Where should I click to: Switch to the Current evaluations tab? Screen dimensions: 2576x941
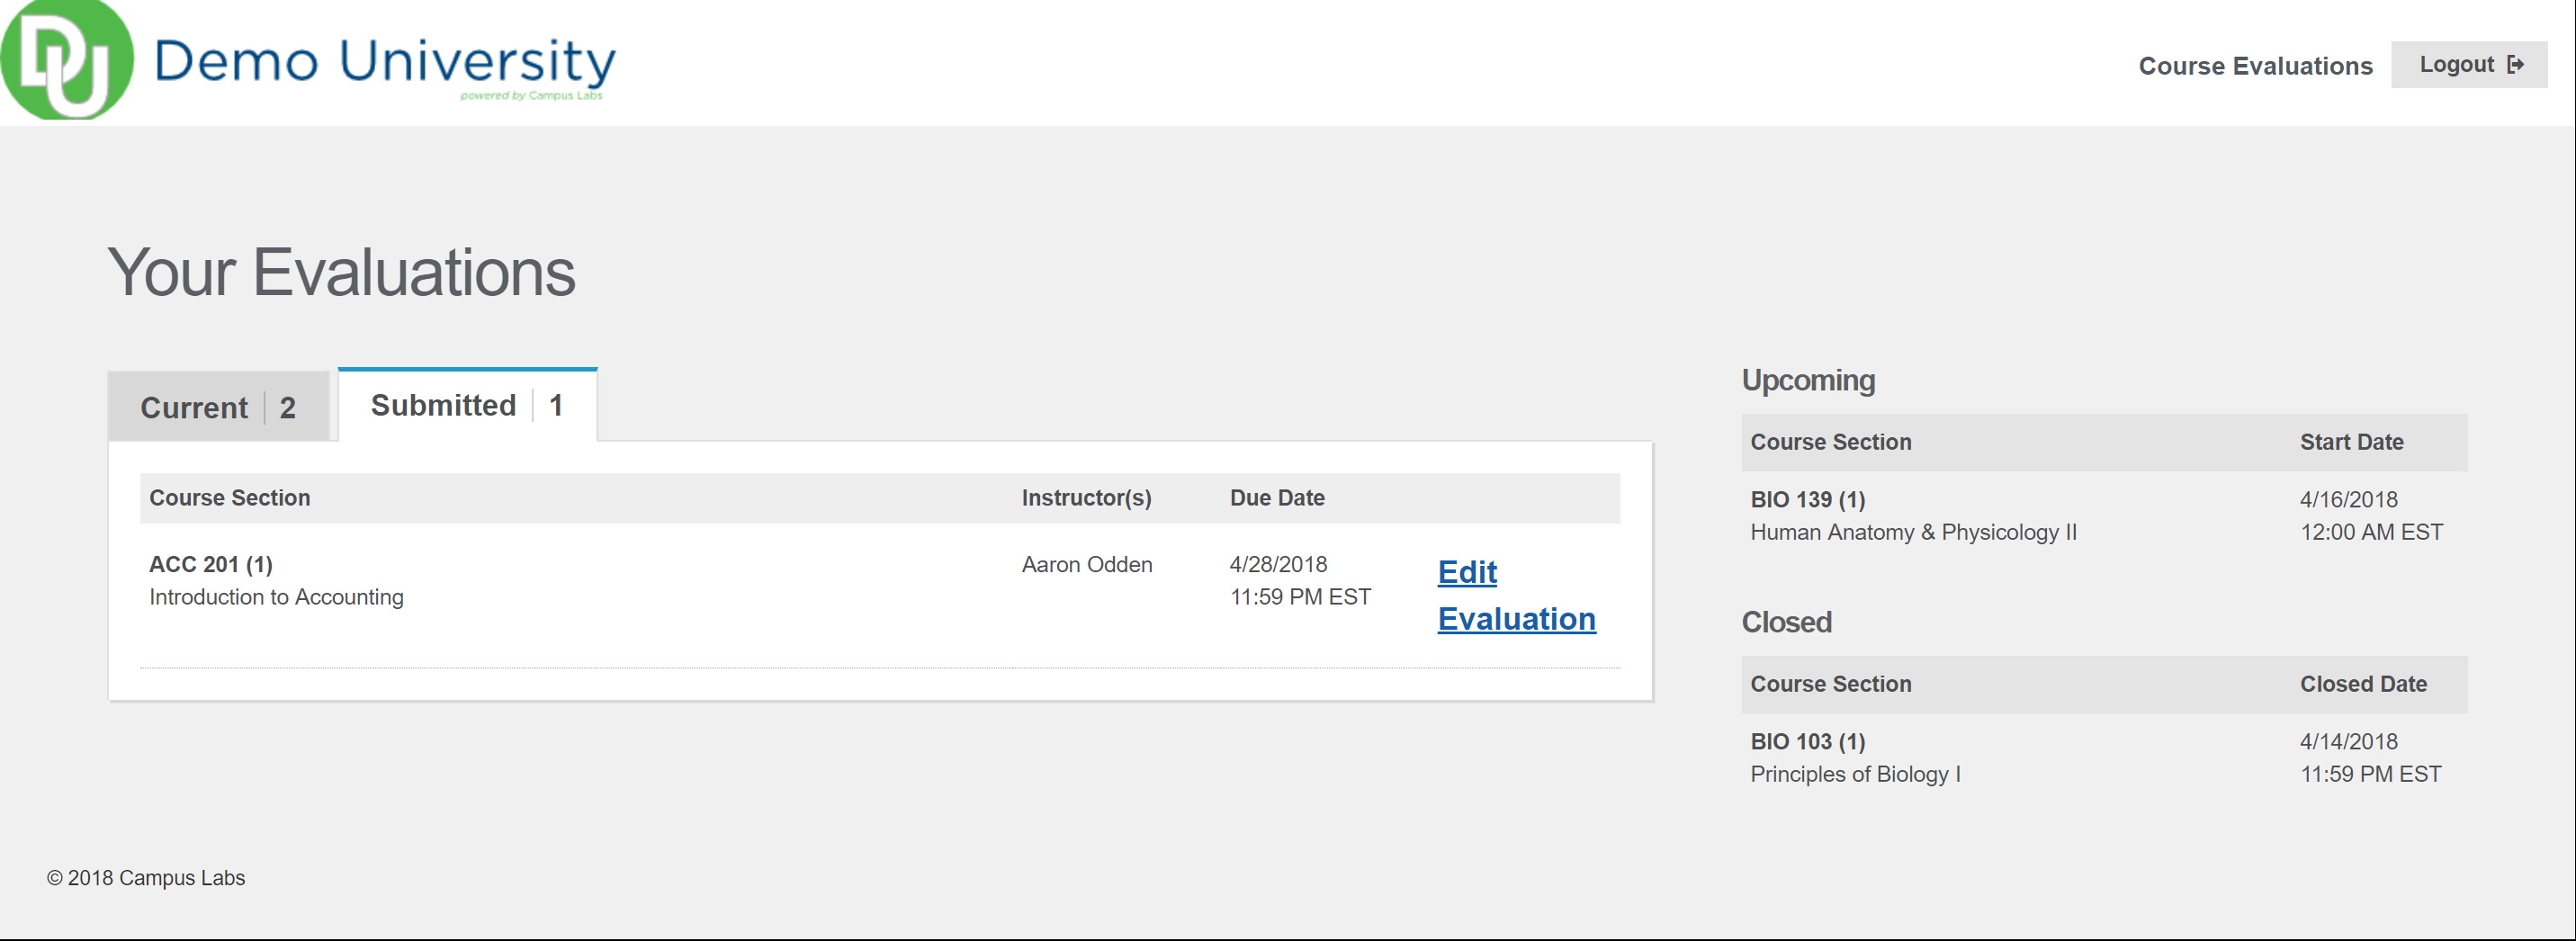[x=217, y=407]
